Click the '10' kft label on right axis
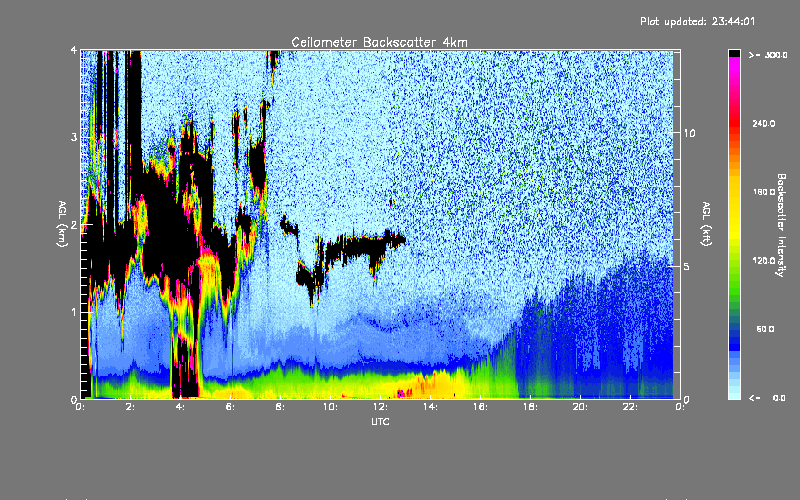800x500 pixels. (689, 133)
